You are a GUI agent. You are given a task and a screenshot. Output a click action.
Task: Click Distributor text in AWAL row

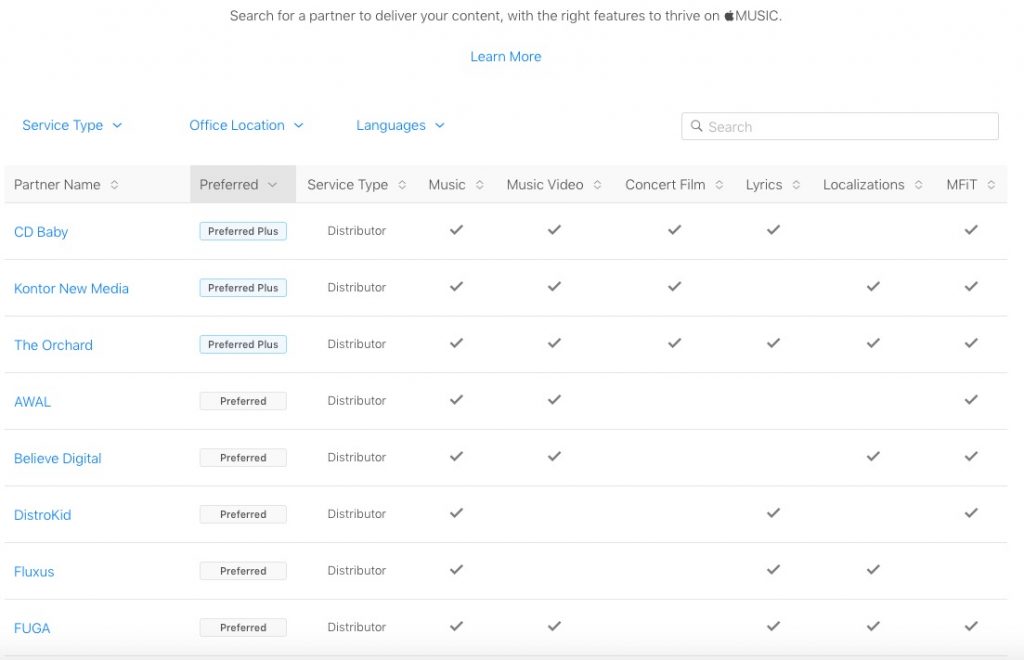357,400
